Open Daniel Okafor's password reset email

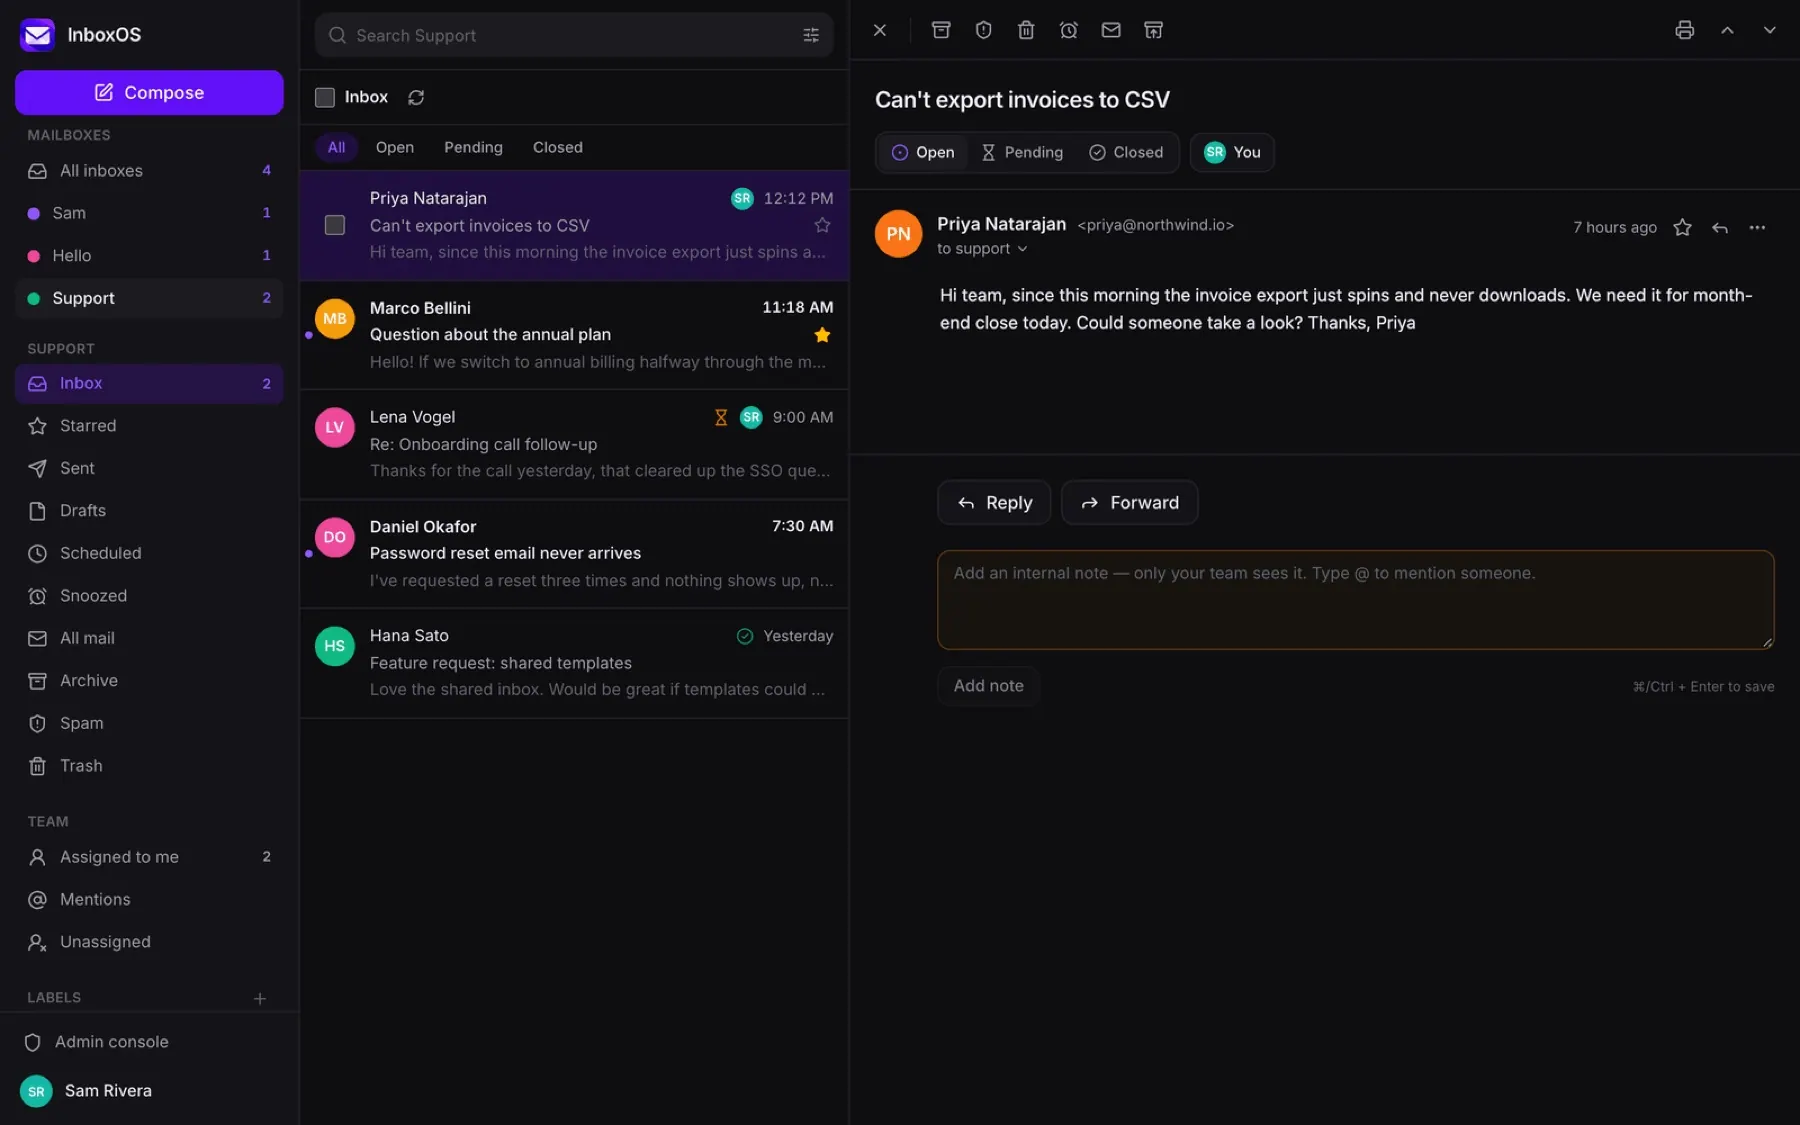tap(574, 553)
